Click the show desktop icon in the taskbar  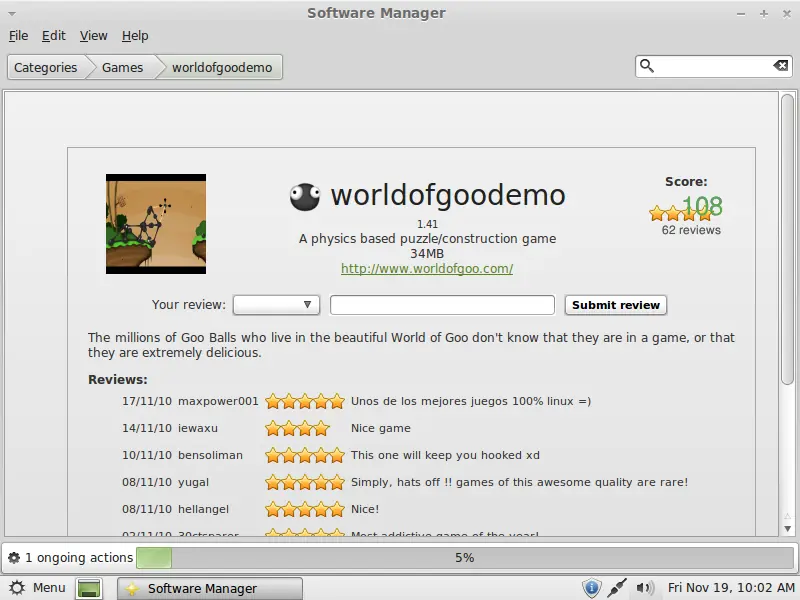[90, 589]
